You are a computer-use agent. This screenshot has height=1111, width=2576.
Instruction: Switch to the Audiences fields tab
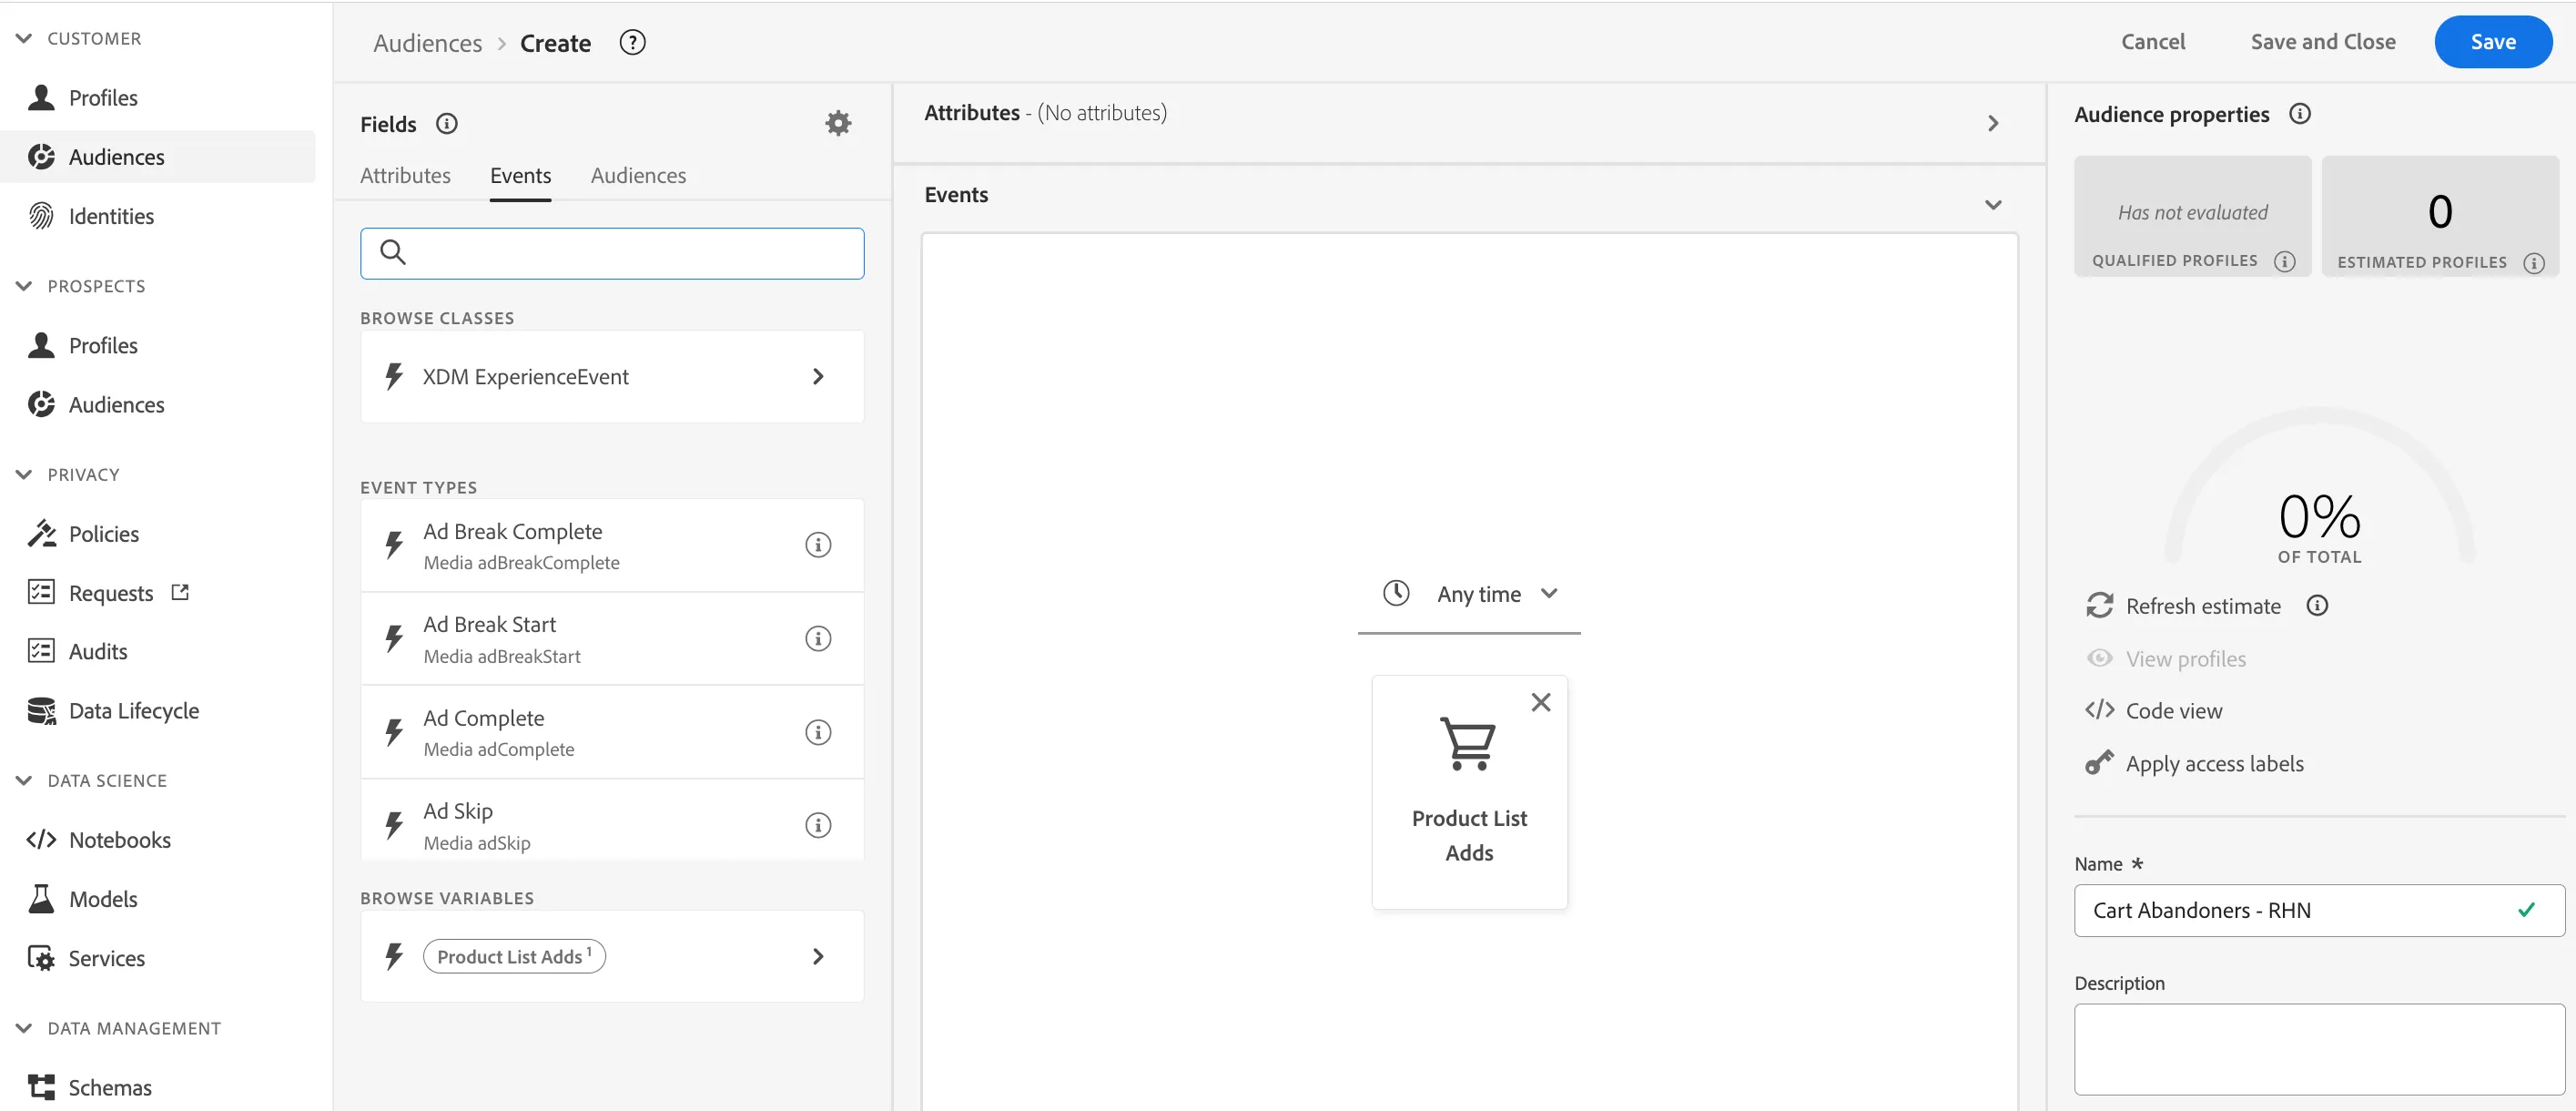tap(638, 176)
